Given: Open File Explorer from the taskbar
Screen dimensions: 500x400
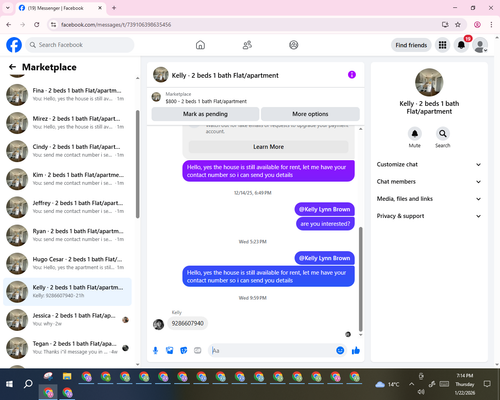Looking at the screenshot, I should pos(67,376).
